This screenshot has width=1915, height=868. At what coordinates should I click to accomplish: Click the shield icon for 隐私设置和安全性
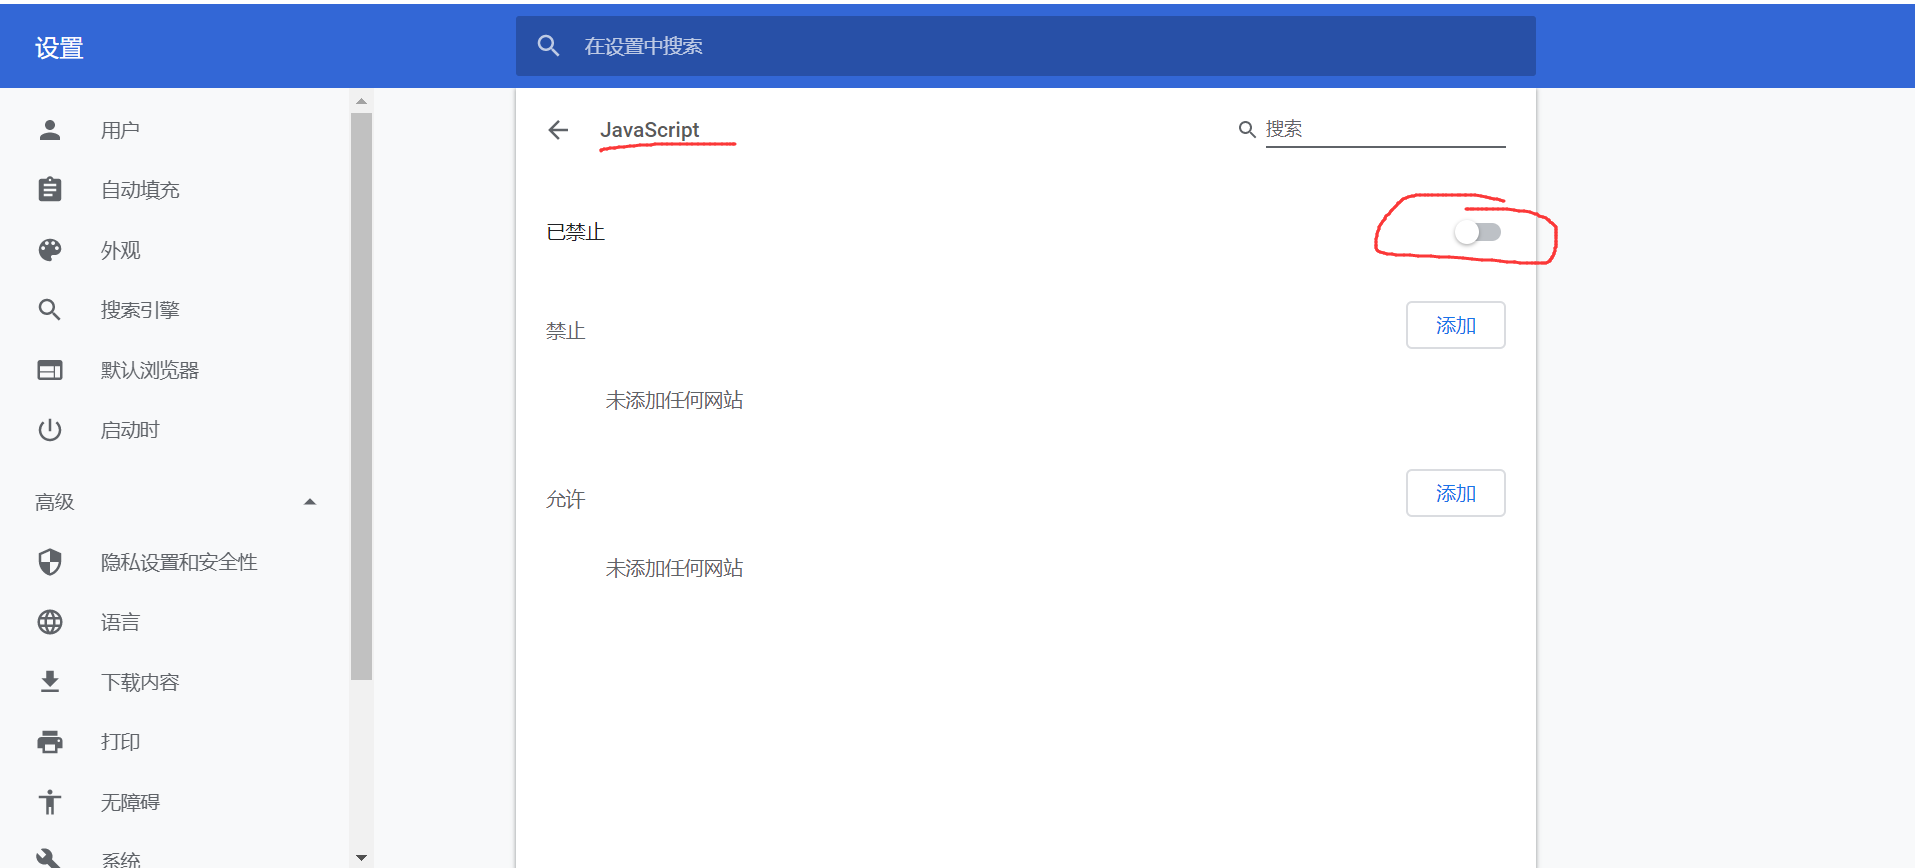[50, 562]
